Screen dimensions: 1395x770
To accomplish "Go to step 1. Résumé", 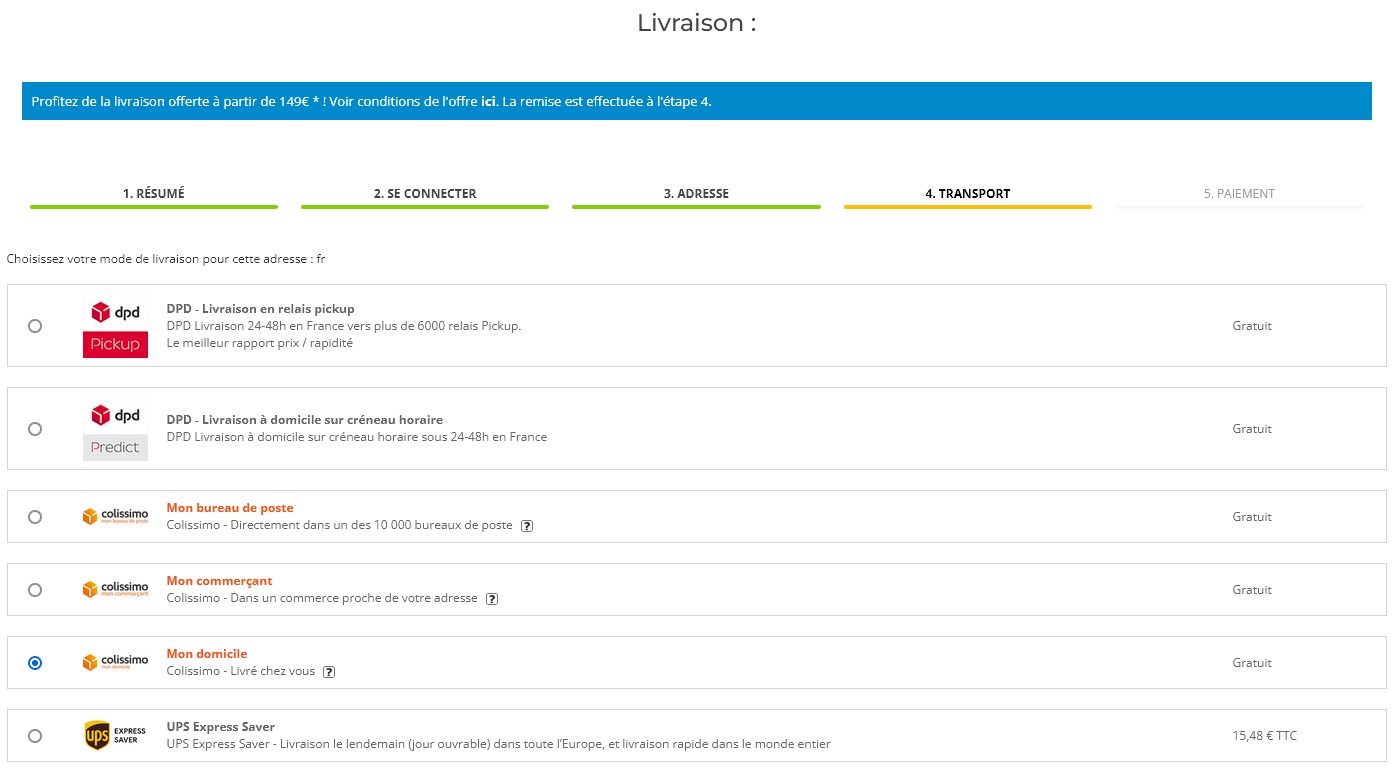I will [154, 194].
